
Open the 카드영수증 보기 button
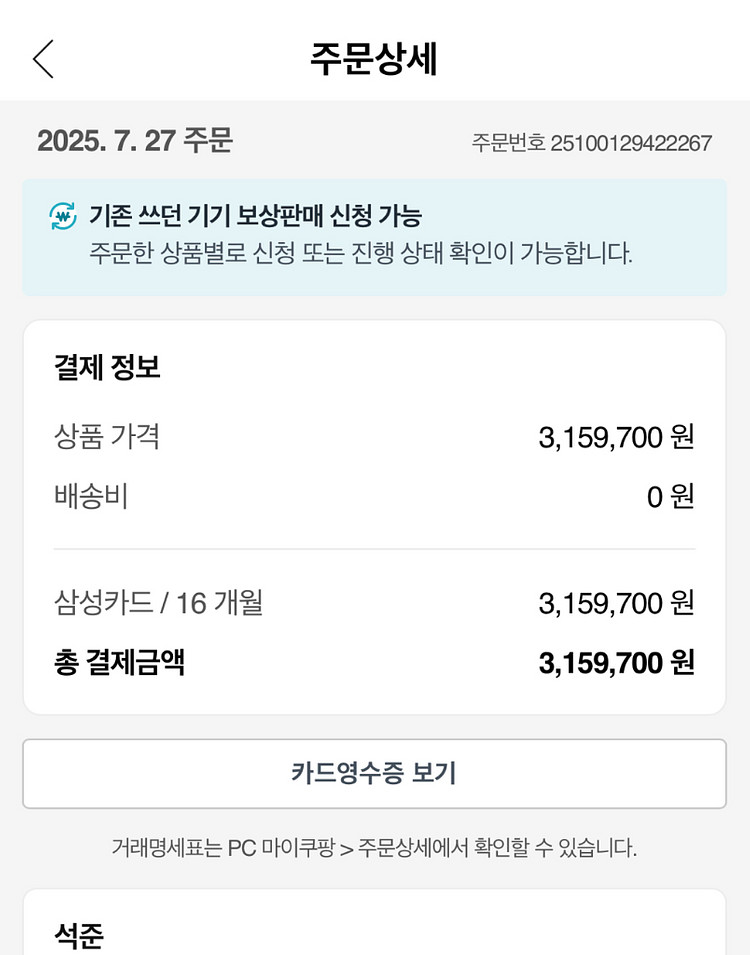coord(374,773)
